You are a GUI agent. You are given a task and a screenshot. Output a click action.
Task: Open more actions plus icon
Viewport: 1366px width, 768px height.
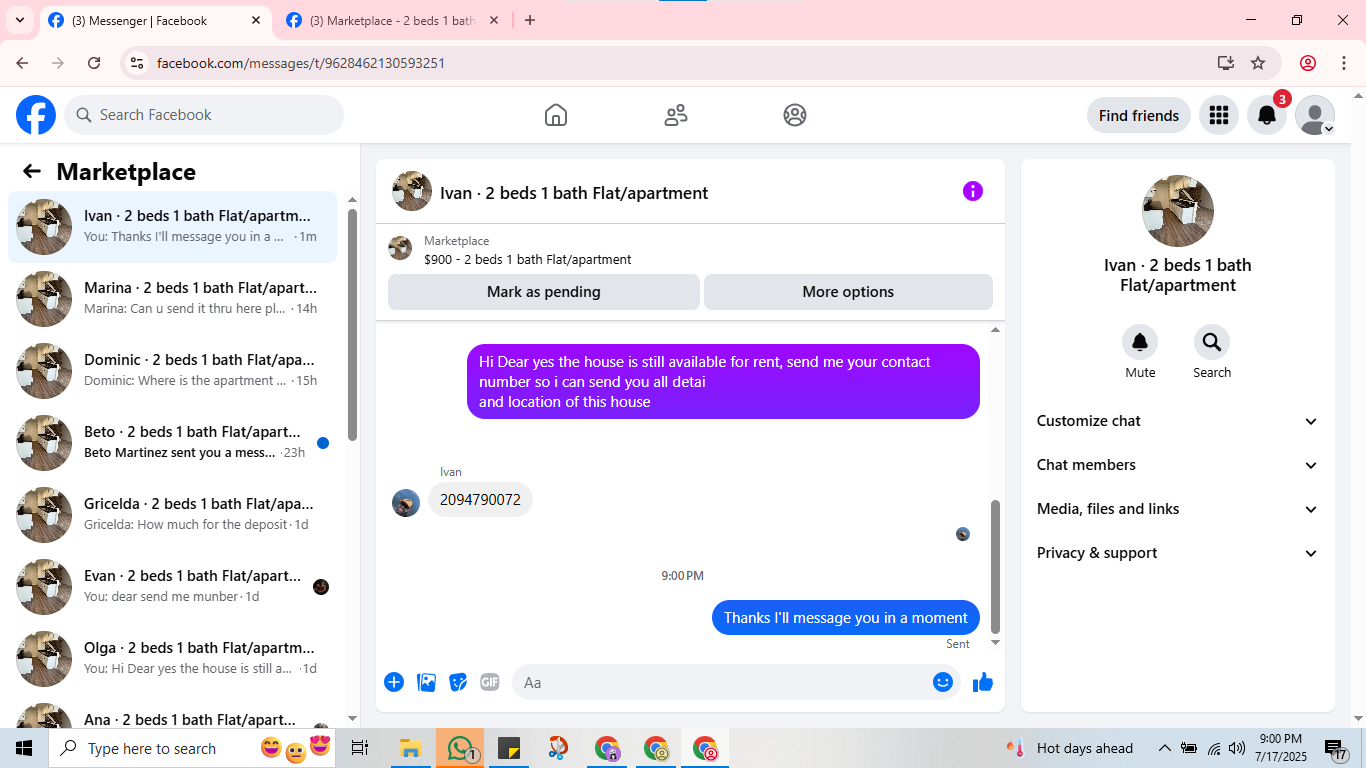click(x=394, y=682)
